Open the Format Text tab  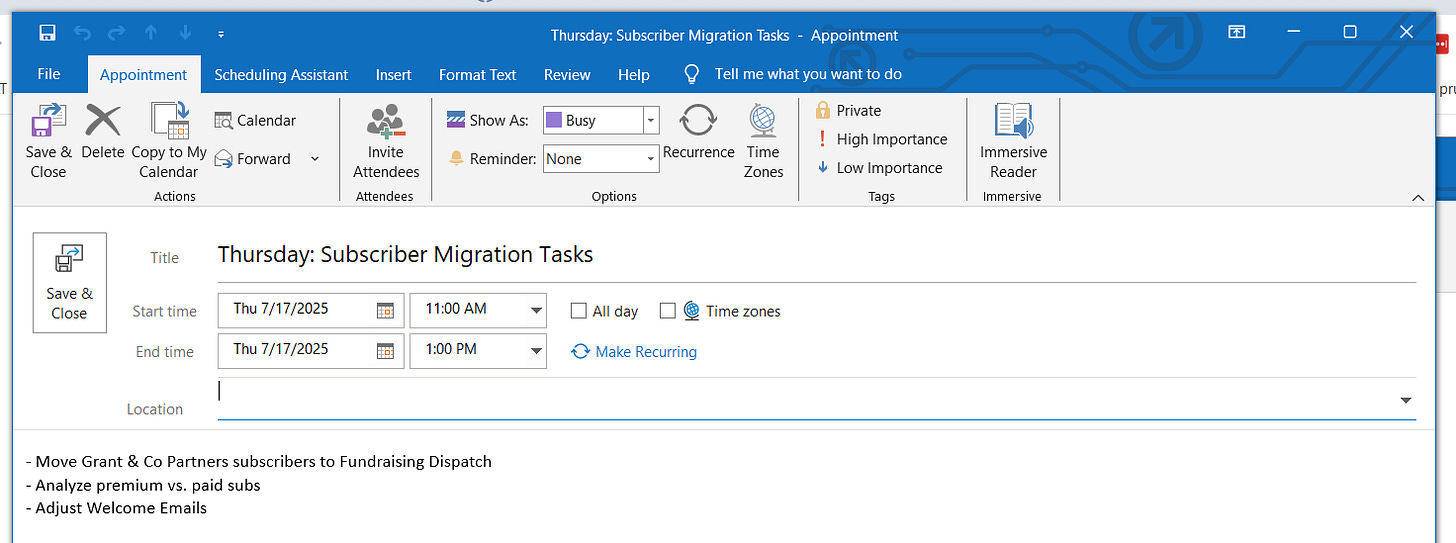pos(477,74)
